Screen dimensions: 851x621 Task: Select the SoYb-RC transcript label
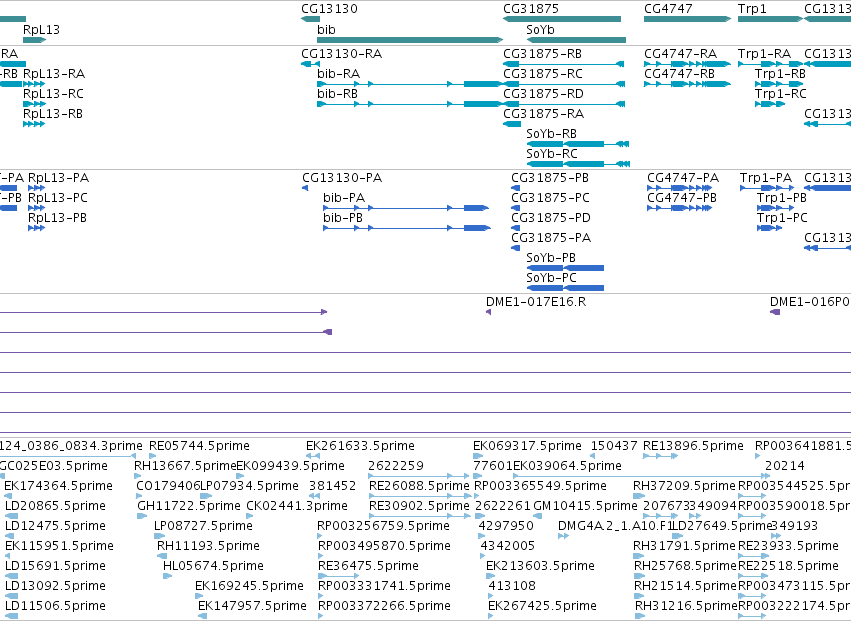point(551,154)
